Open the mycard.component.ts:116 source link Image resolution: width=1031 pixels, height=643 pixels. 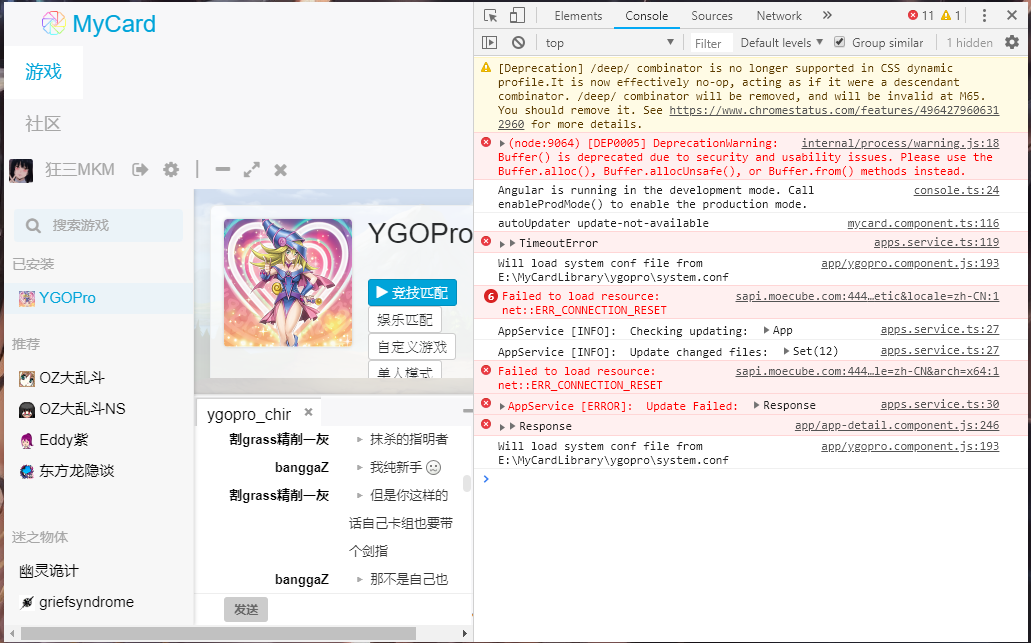(923, 224)
